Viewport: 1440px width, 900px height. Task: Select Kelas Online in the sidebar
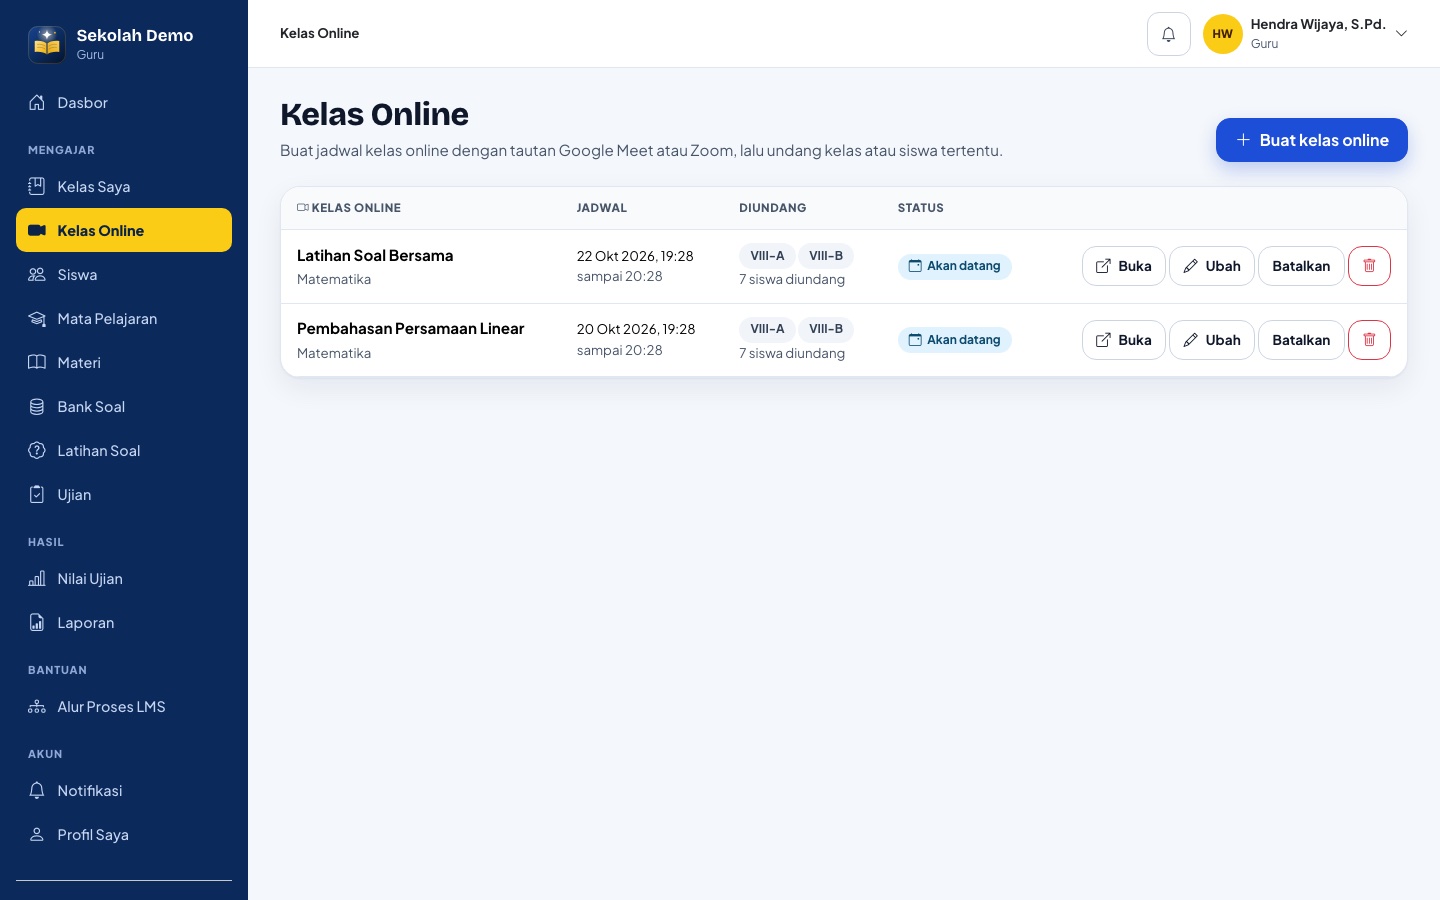point(124,230)
